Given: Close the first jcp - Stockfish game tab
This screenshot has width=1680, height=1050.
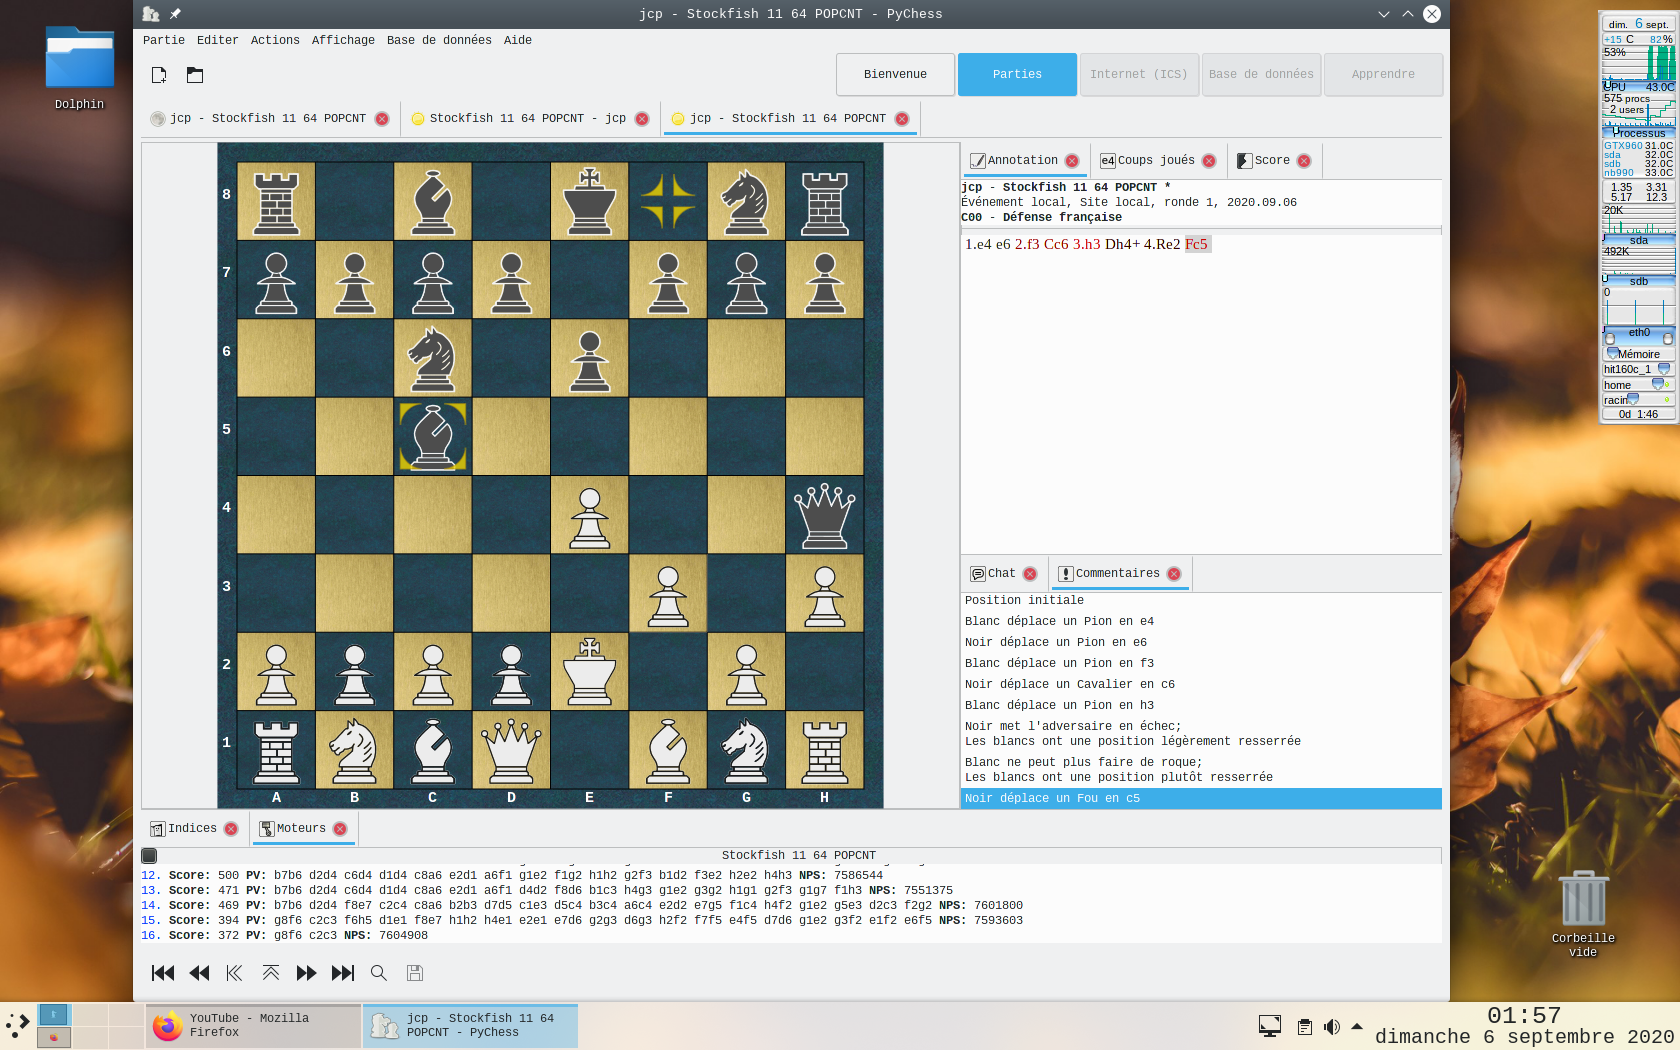Looking at the screenshot, I should (x=382, y=119).
